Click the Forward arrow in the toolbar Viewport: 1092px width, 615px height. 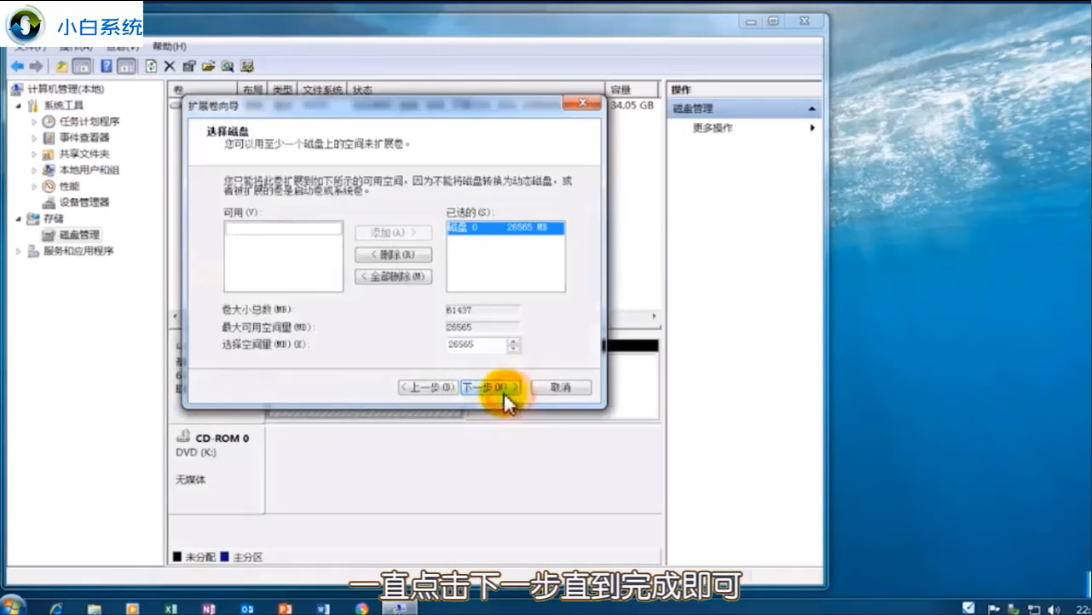pyautogui.click(x=36, y=66)
